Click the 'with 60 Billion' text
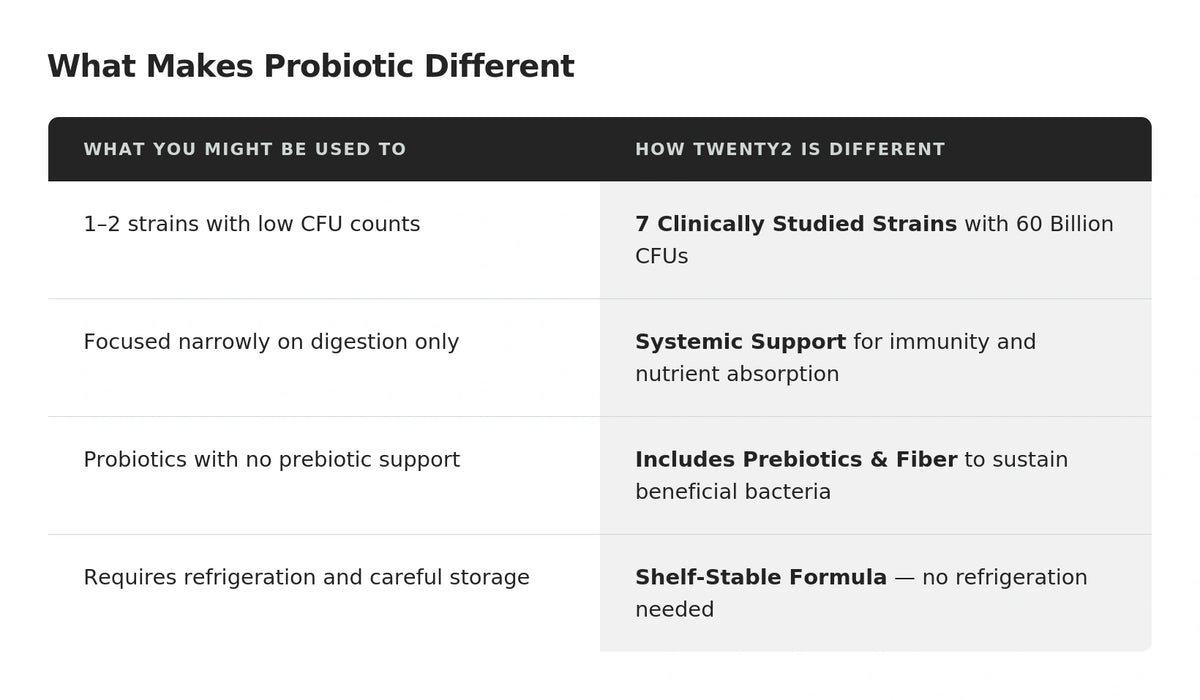Screen dimensions: 1200x700 point(1038,224)
